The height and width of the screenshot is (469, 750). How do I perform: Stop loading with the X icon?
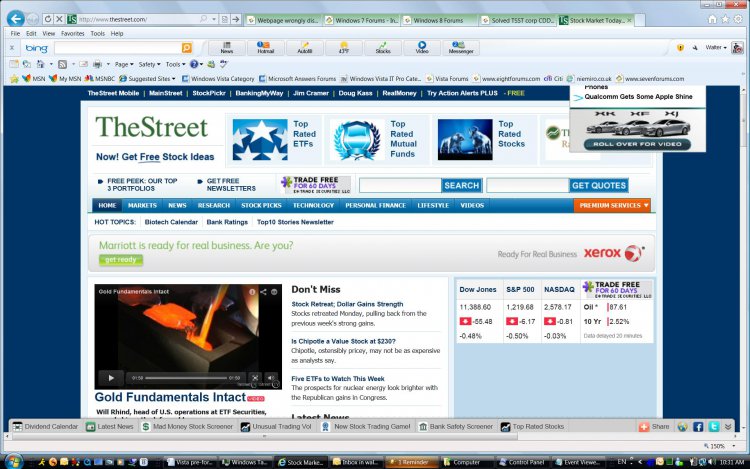(x=59, y=19)
